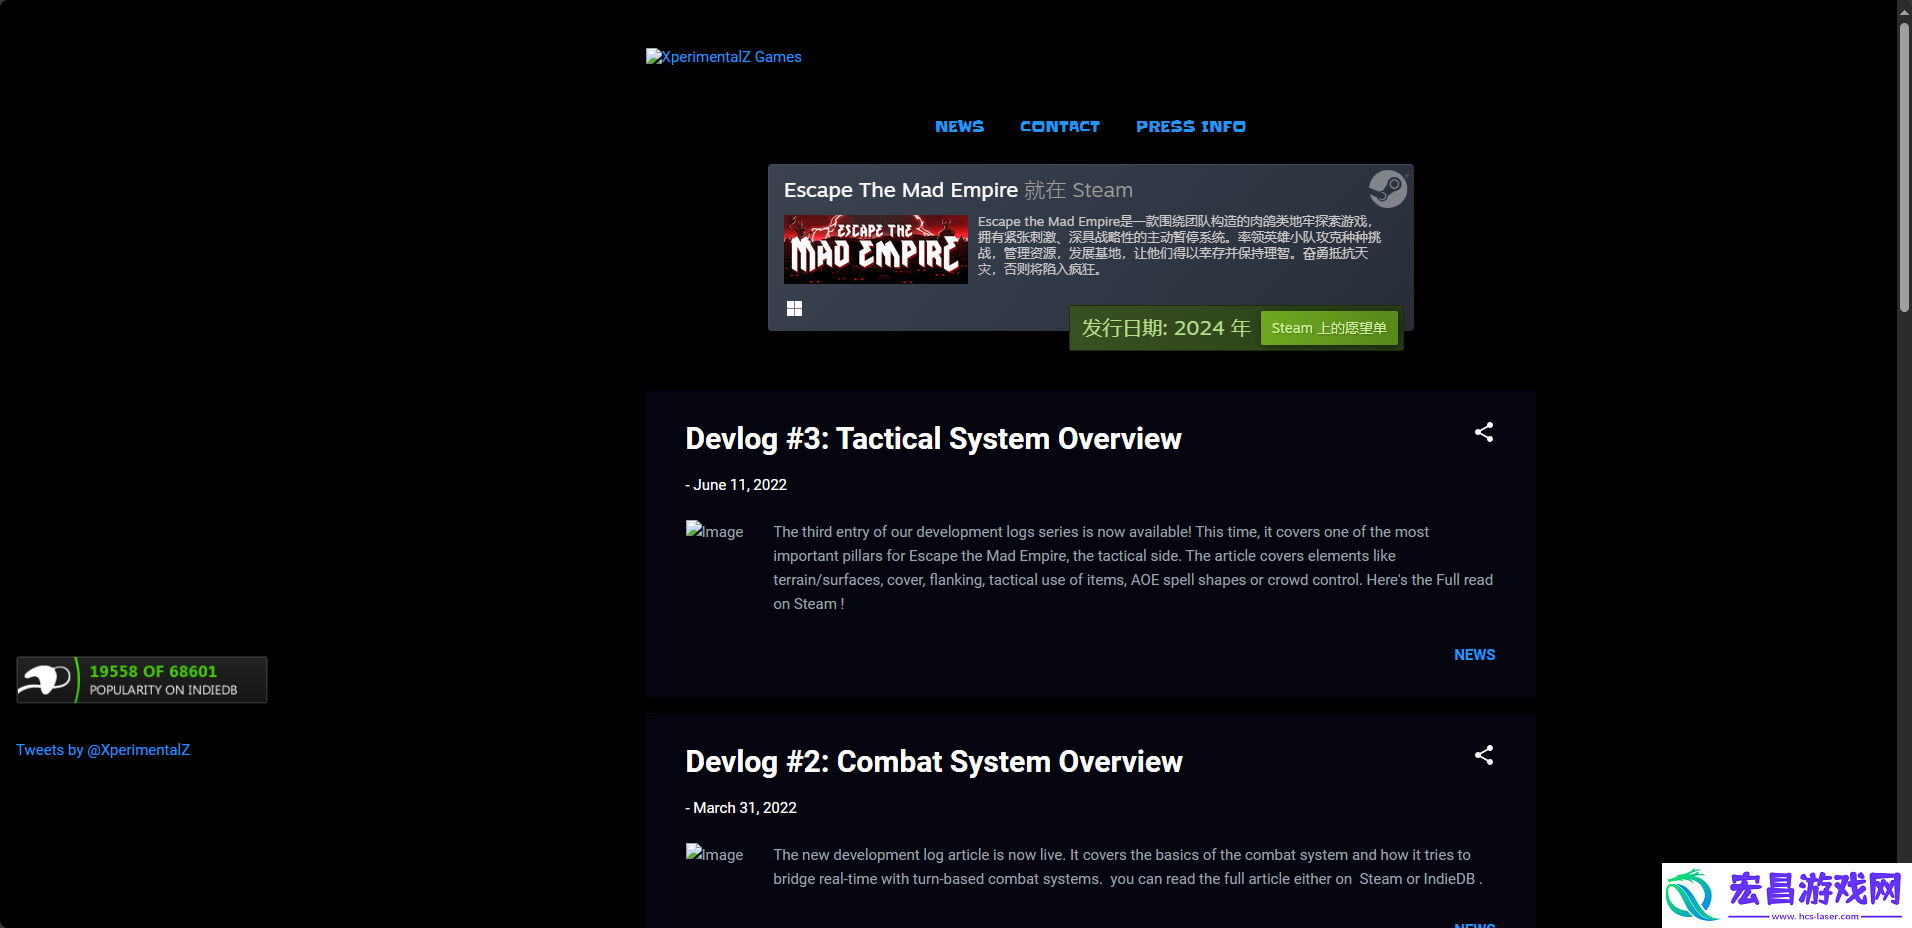This screenshot has height=928, width=1912.
Task: Share the Devlog #3 post
Action: pos(1484,432)
